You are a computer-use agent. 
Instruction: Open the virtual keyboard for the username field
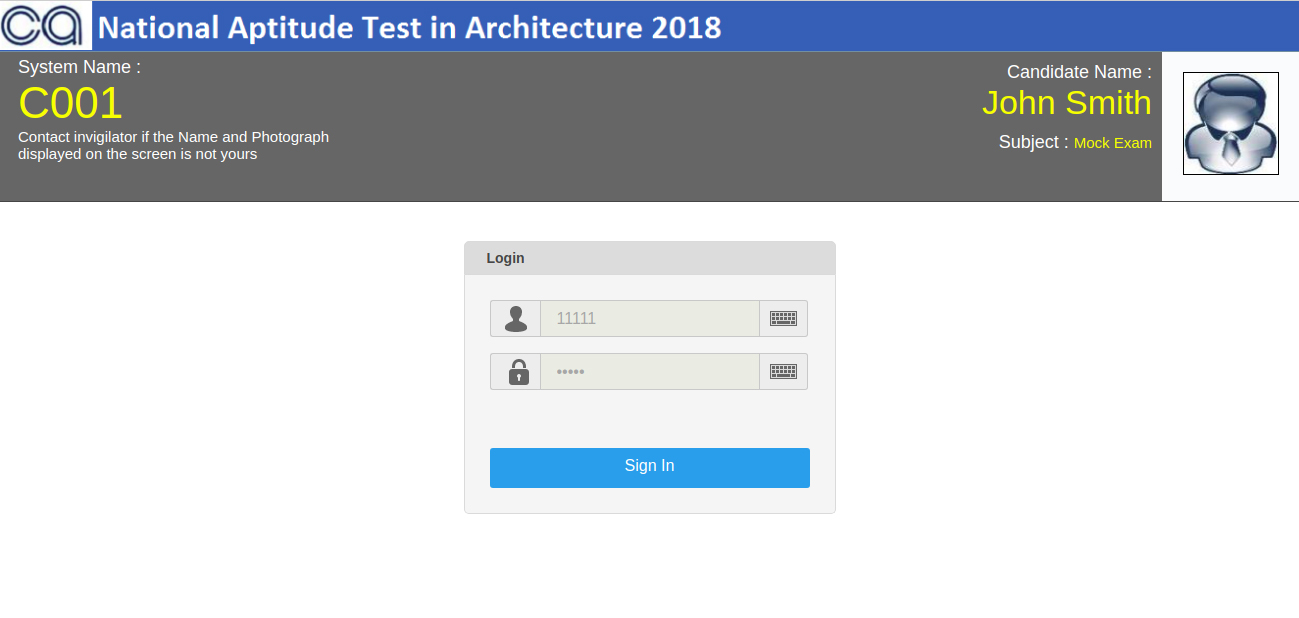tap(783, 318)
